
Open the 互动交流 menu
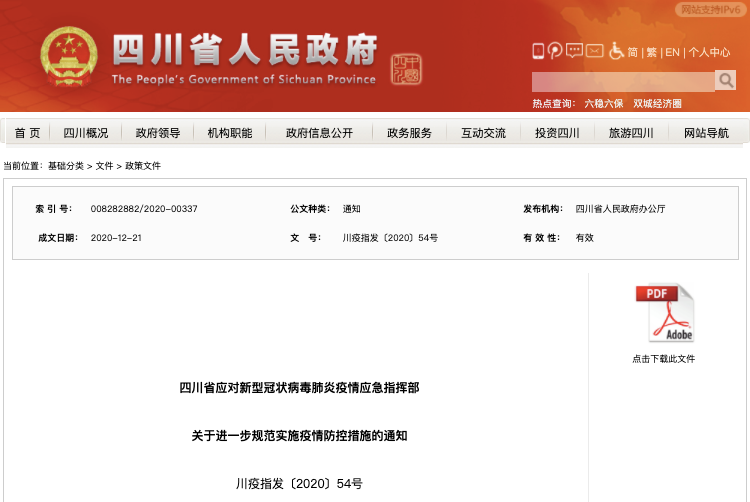(484, 133)
